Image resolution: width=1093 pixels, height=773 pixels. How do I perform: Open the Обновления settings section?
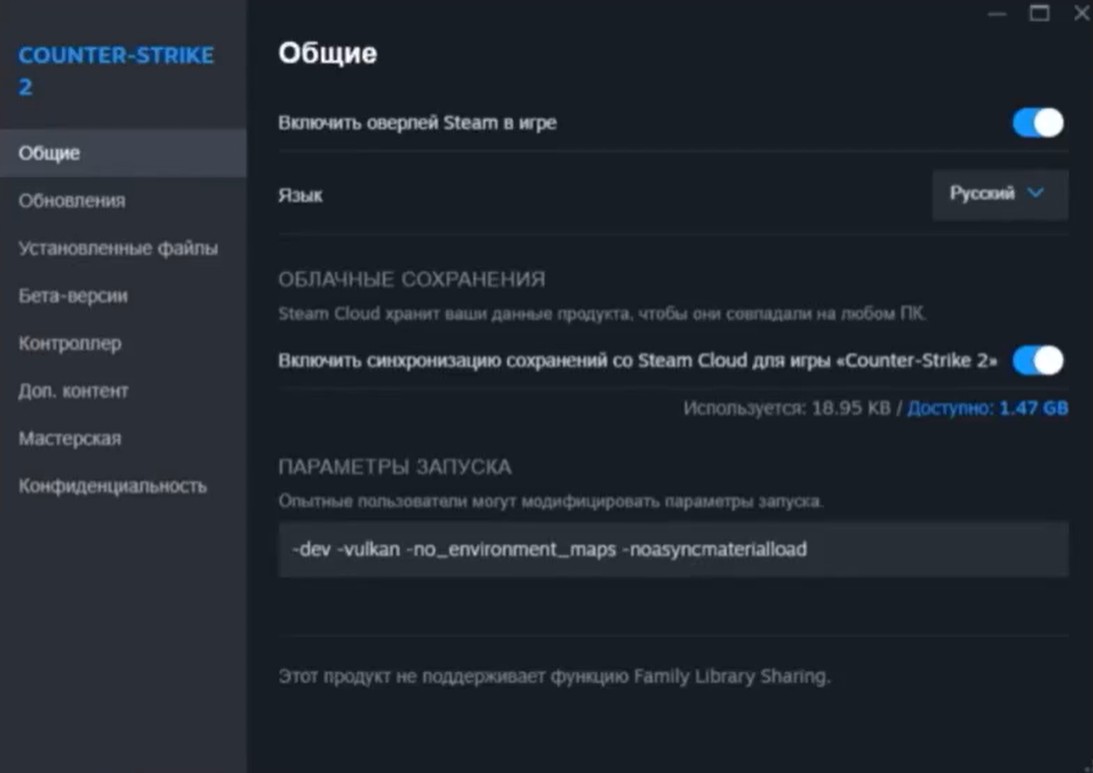point(72,201)
